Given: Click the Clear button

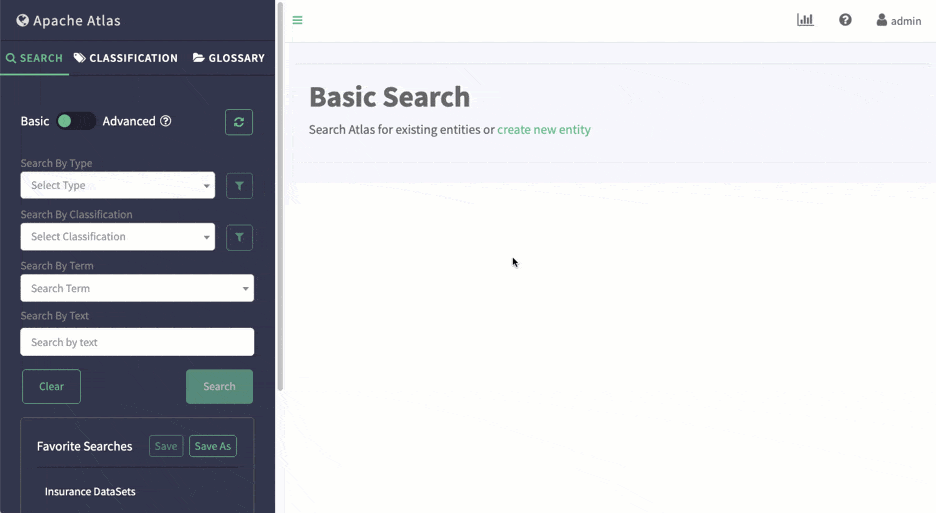Looking at the screenshot, I should coord(51,387).
